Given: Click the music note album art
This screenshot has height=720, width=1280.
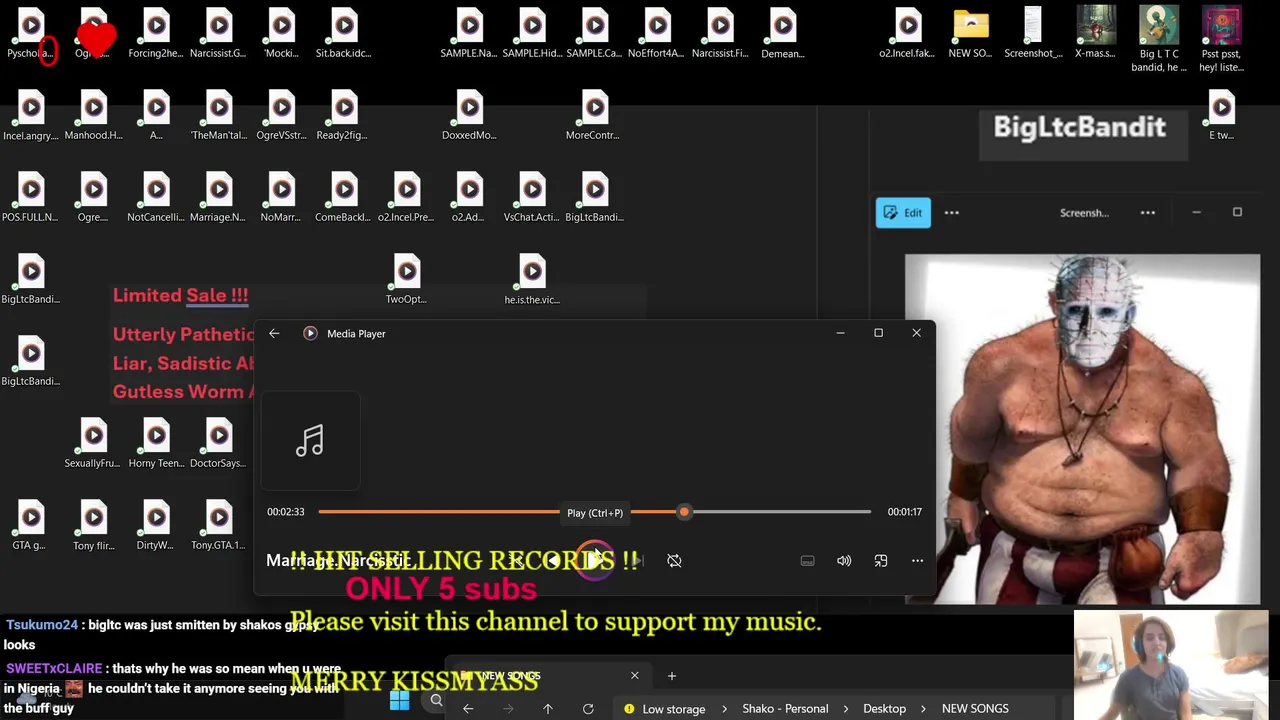Looking at the screenshot, I should [x=310, y=441].
